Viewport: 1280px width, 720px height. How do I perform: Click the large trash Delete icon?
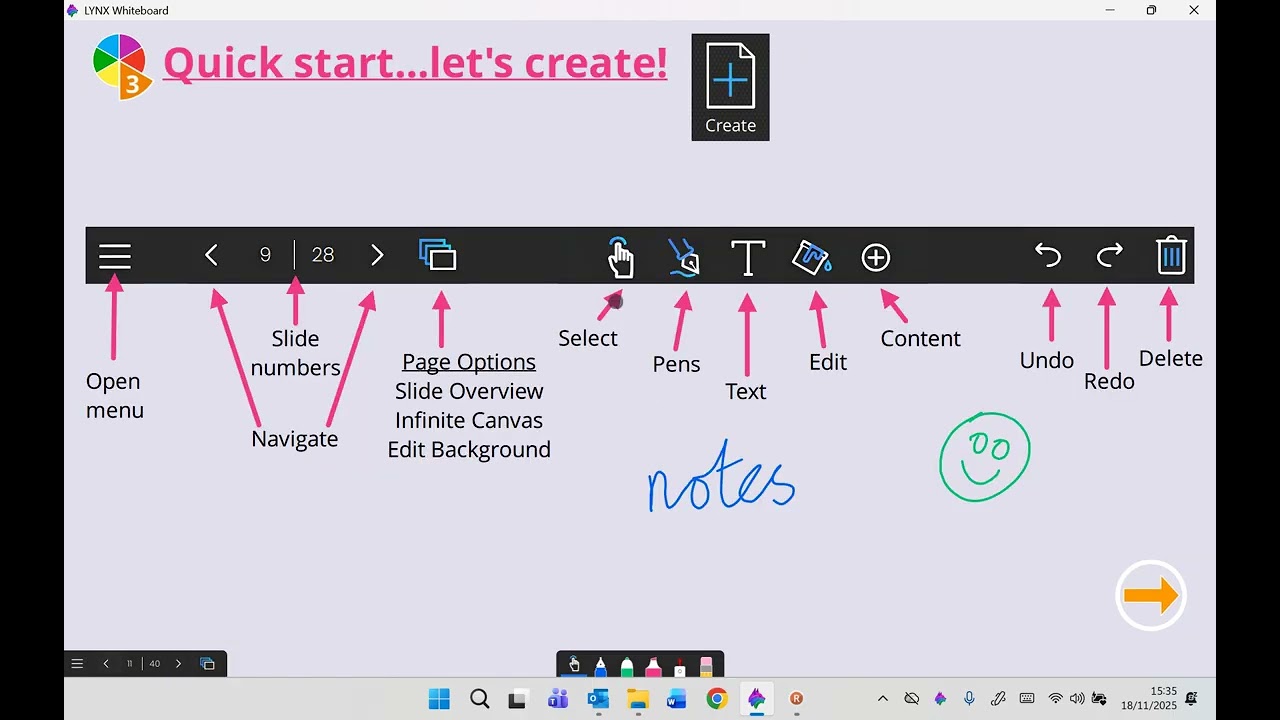click(1171, 255)
